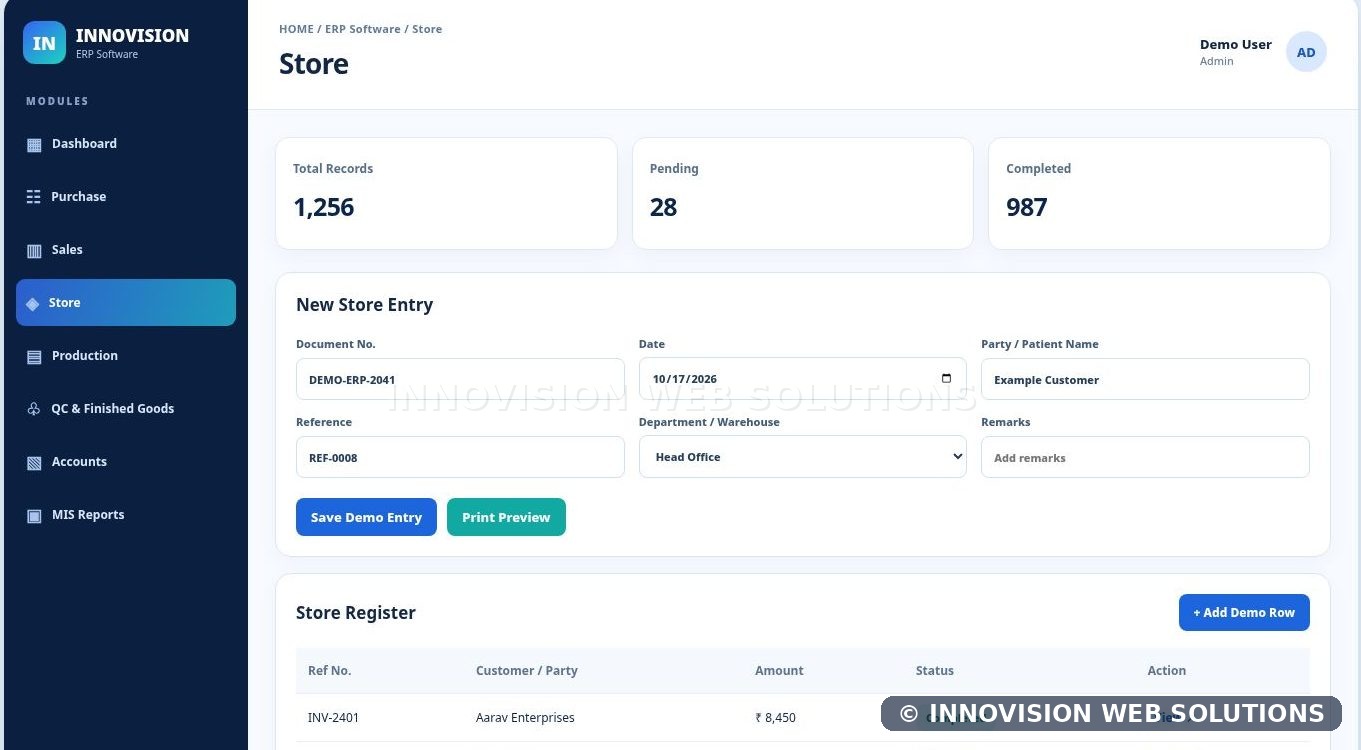Click the Remarks input field
This screenshot has height=750, width=1361.
click(x=1145, y=457)
